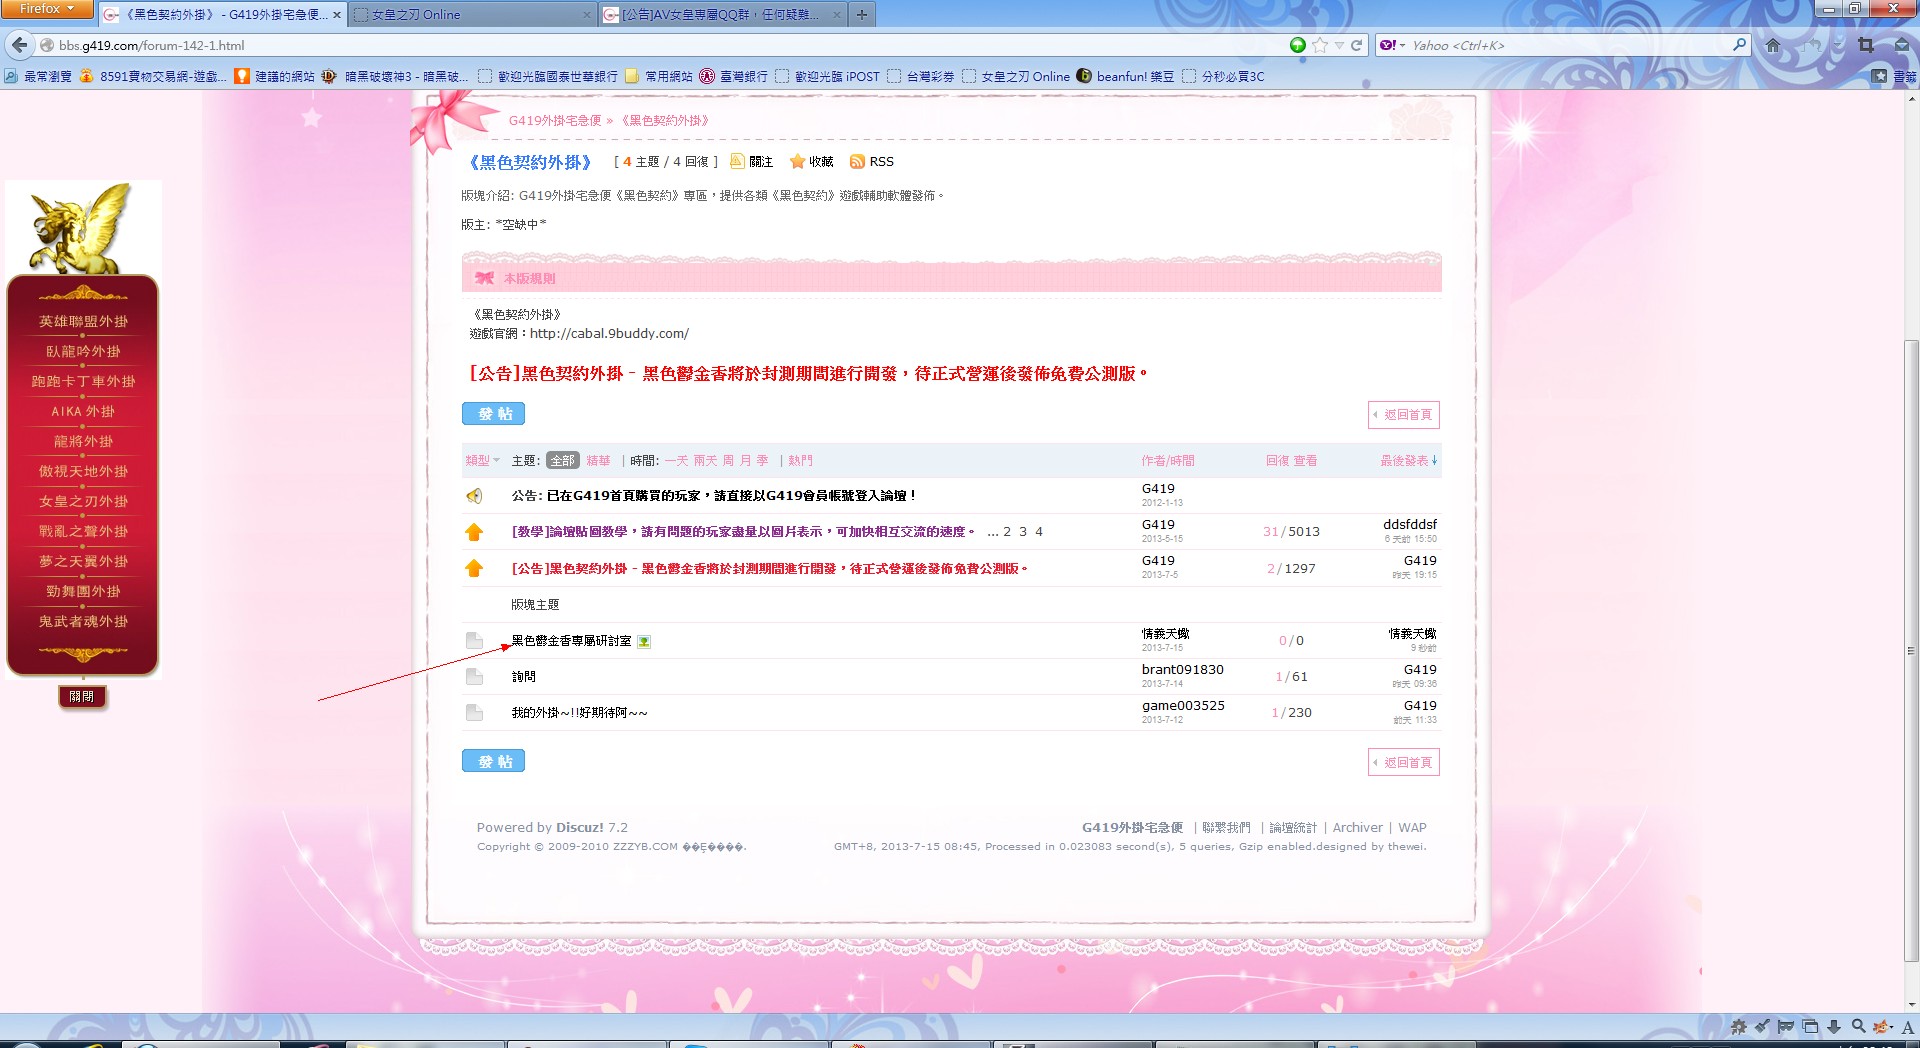Viewport: 1920px width, 1048px height.
Task: Open the 詢問 thread
Action: (523, 677)
